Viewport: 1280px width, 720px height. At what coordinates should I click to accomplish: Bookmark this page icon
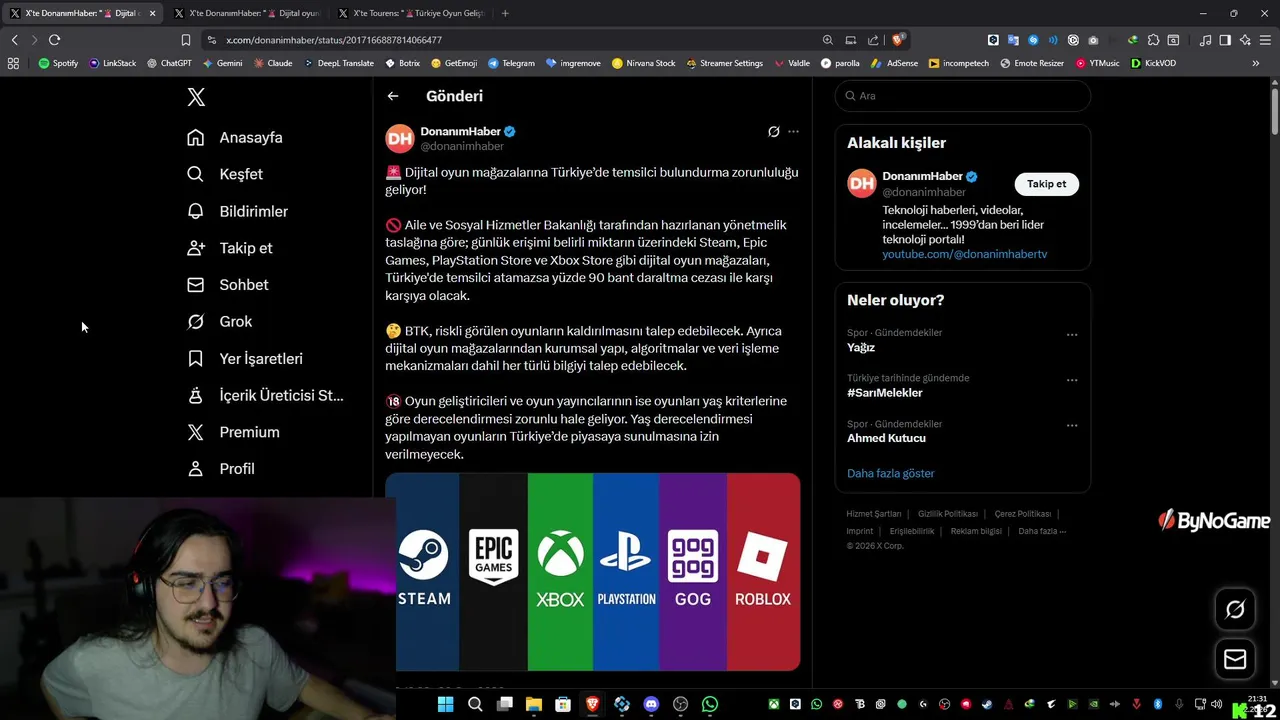185,40
